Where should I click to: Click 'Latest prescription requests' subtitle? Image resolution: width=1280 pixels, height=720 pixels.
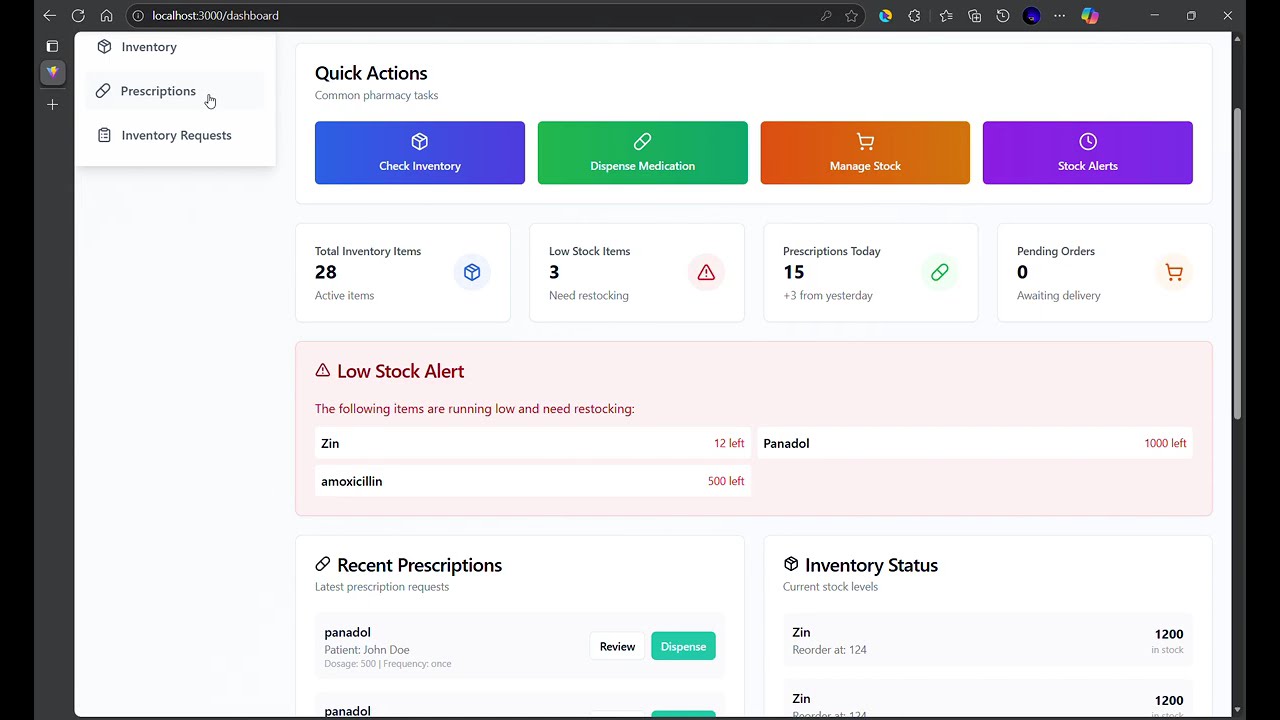tap(382, 587)
